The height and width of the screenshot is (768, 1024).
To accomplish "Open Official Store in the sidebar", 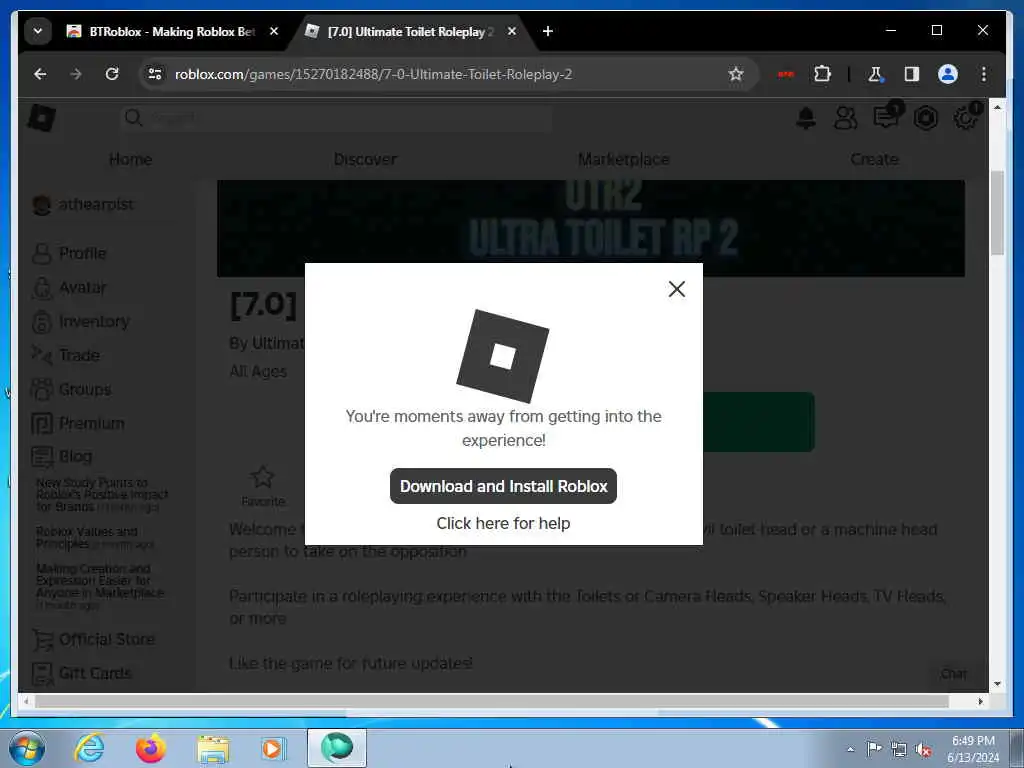I will (93, 639).
